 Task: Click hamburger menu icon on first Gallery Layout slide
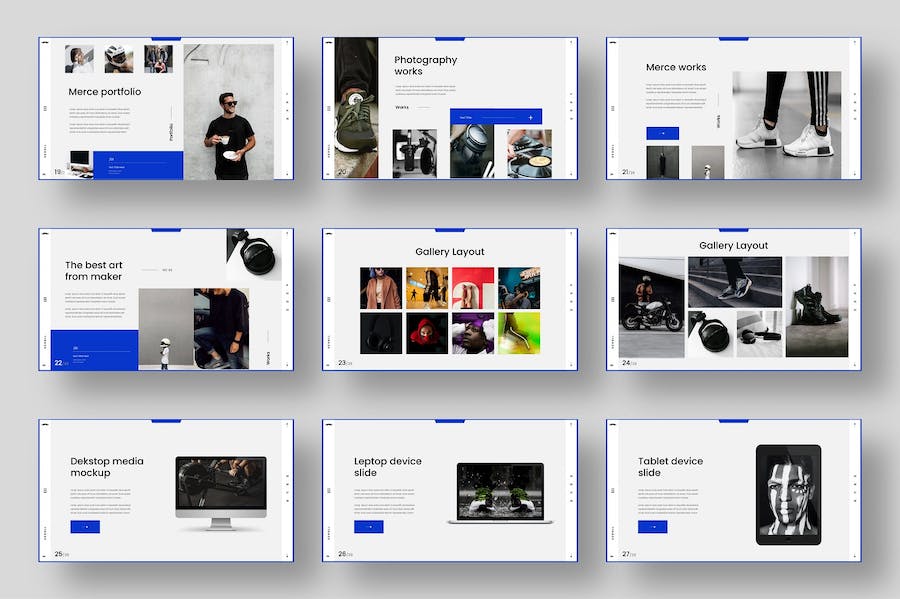328,299
